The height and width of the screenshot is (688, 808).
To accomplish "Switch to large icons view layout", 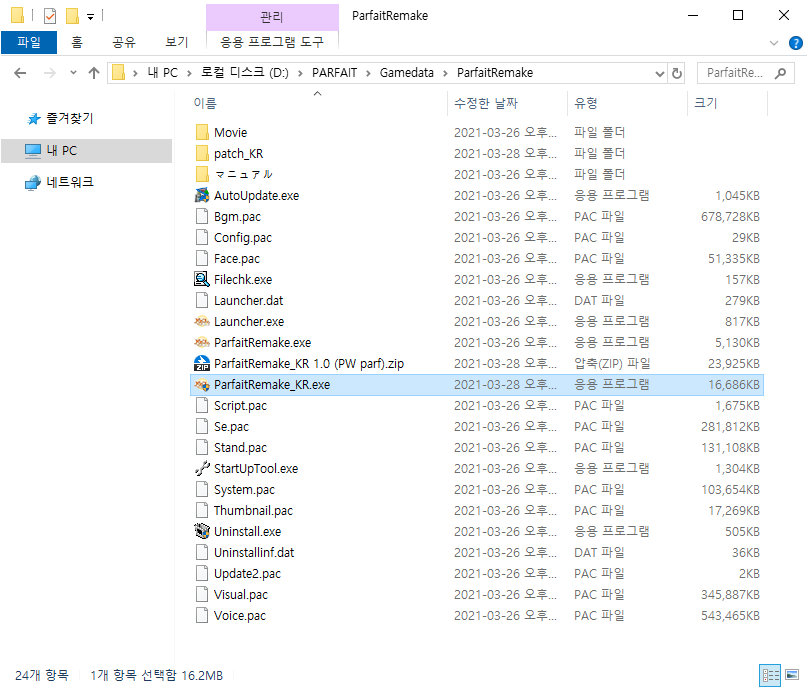I will (792, 675).
